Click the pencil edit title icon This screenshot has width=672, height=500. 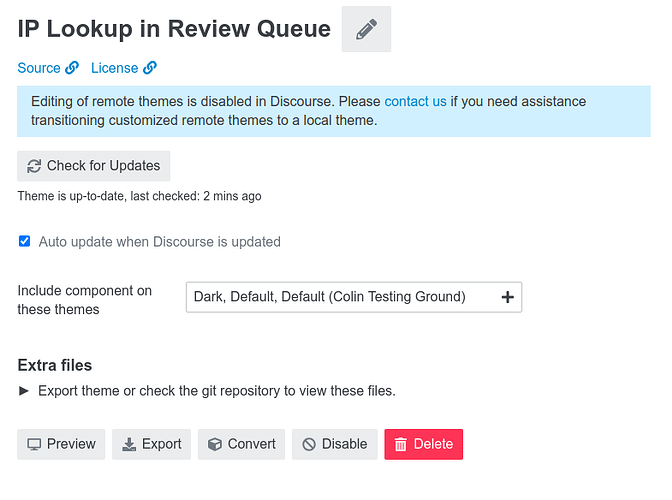tap(366, 29)
